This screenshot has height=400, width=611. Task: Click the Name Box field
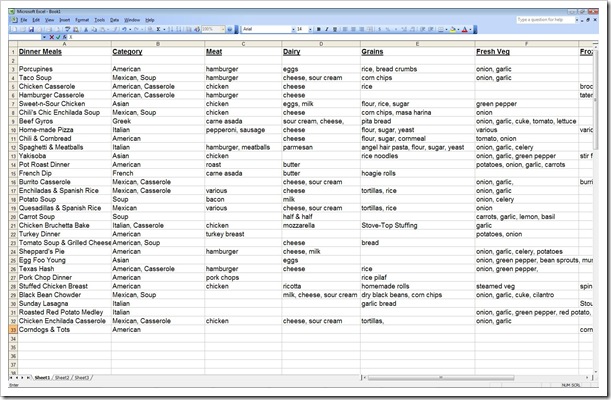pos(25,37)
